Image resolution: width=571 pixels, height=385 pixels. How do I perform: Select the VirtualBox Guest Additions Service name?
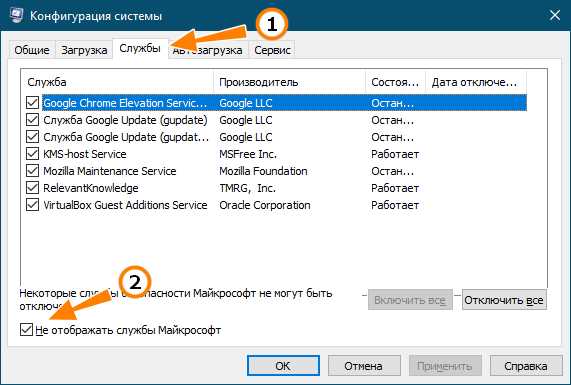[125, 205]
